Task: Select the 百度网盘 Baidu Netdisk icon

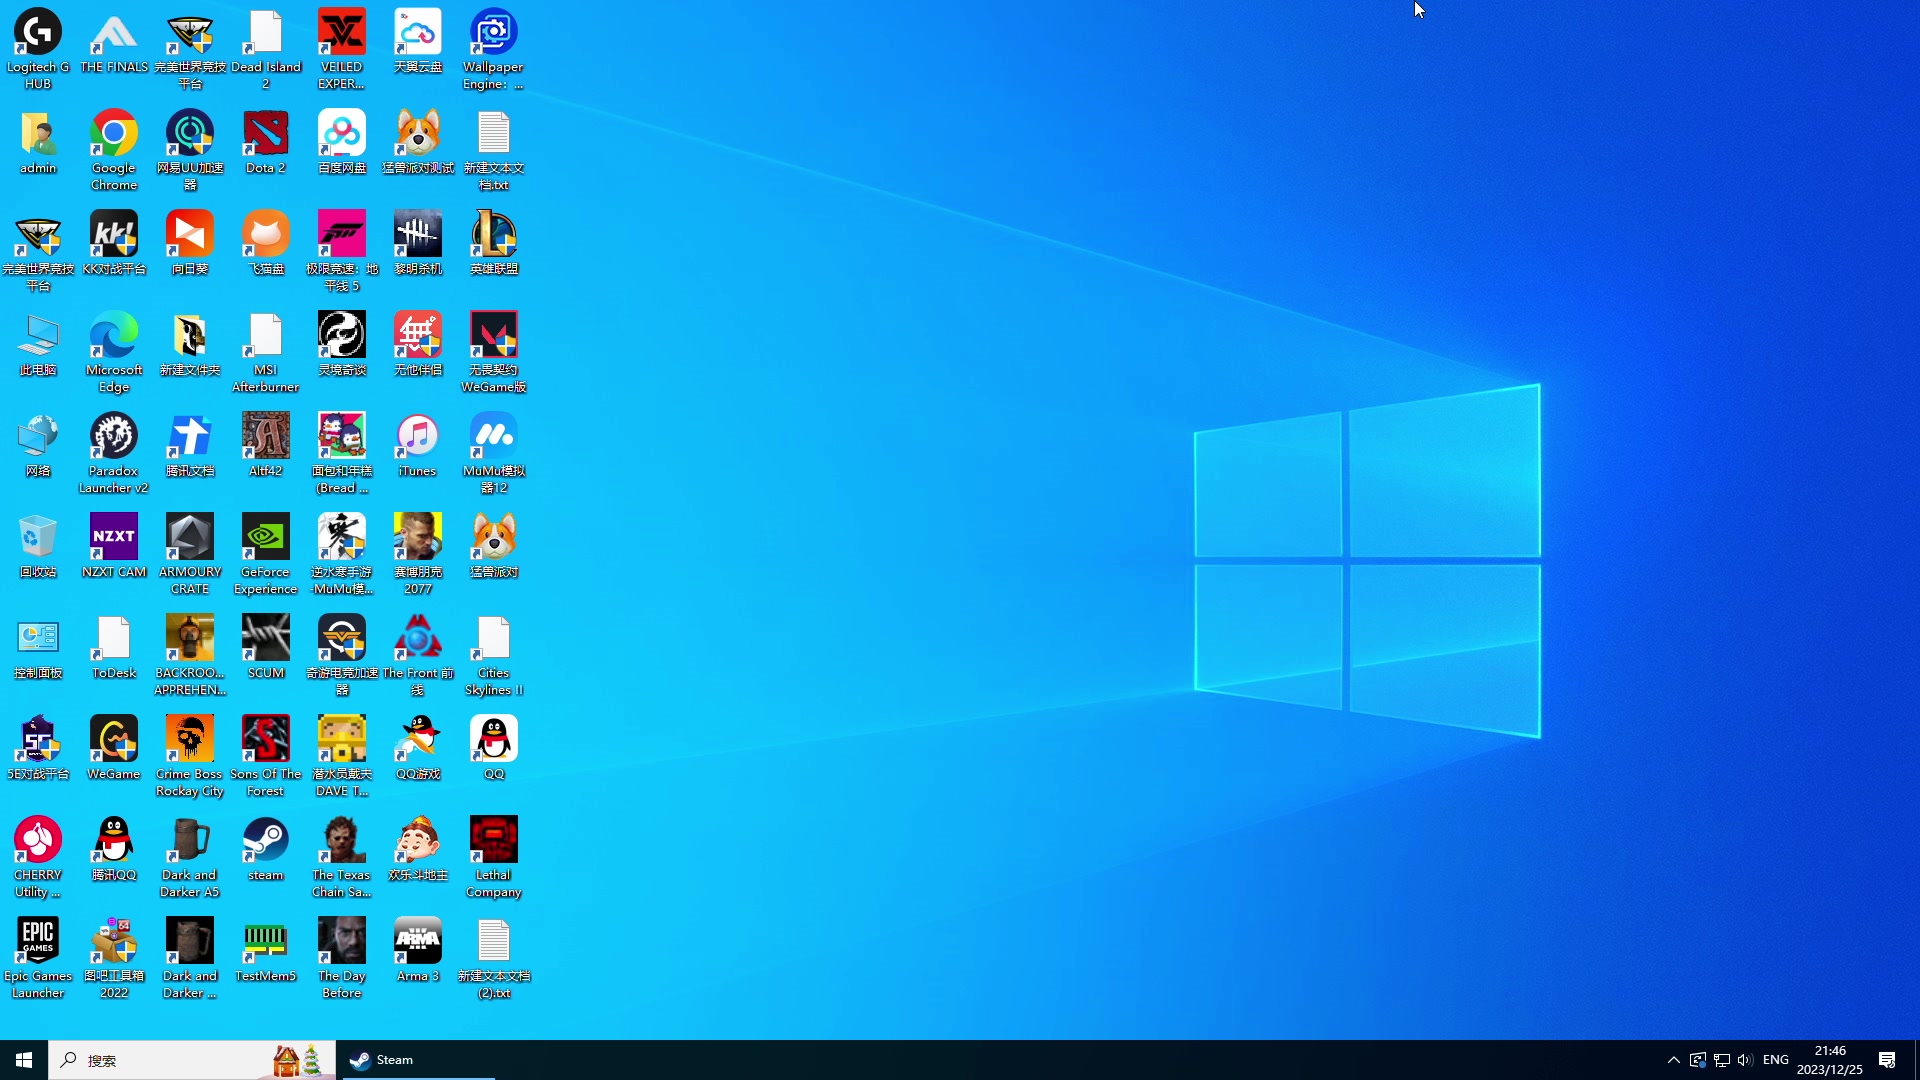Action: 342,141
